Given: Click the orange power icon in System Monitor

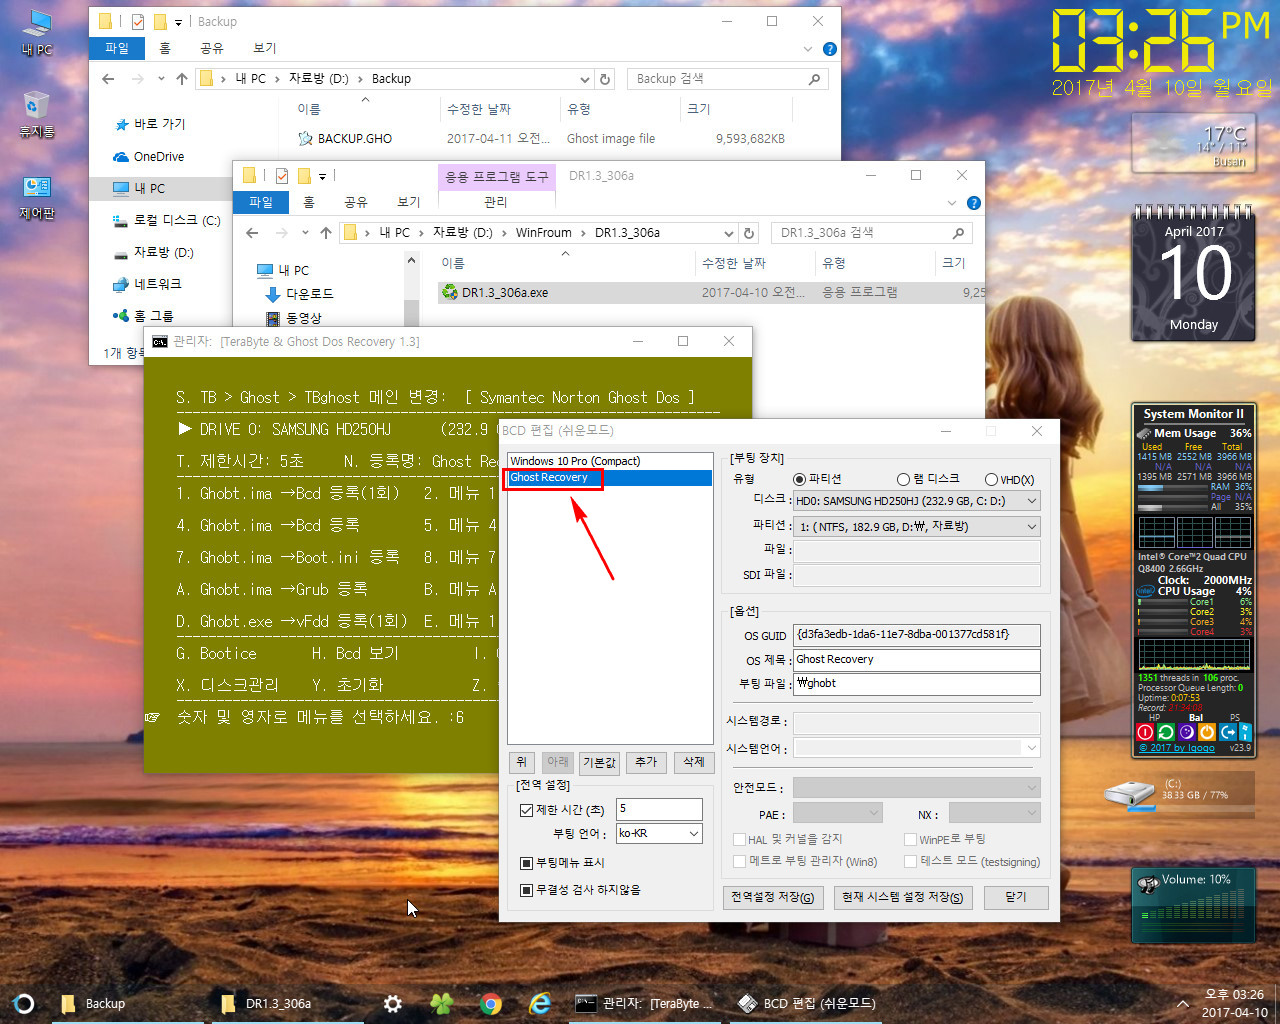Looking at the screenshot, I should click(1207, 732).
